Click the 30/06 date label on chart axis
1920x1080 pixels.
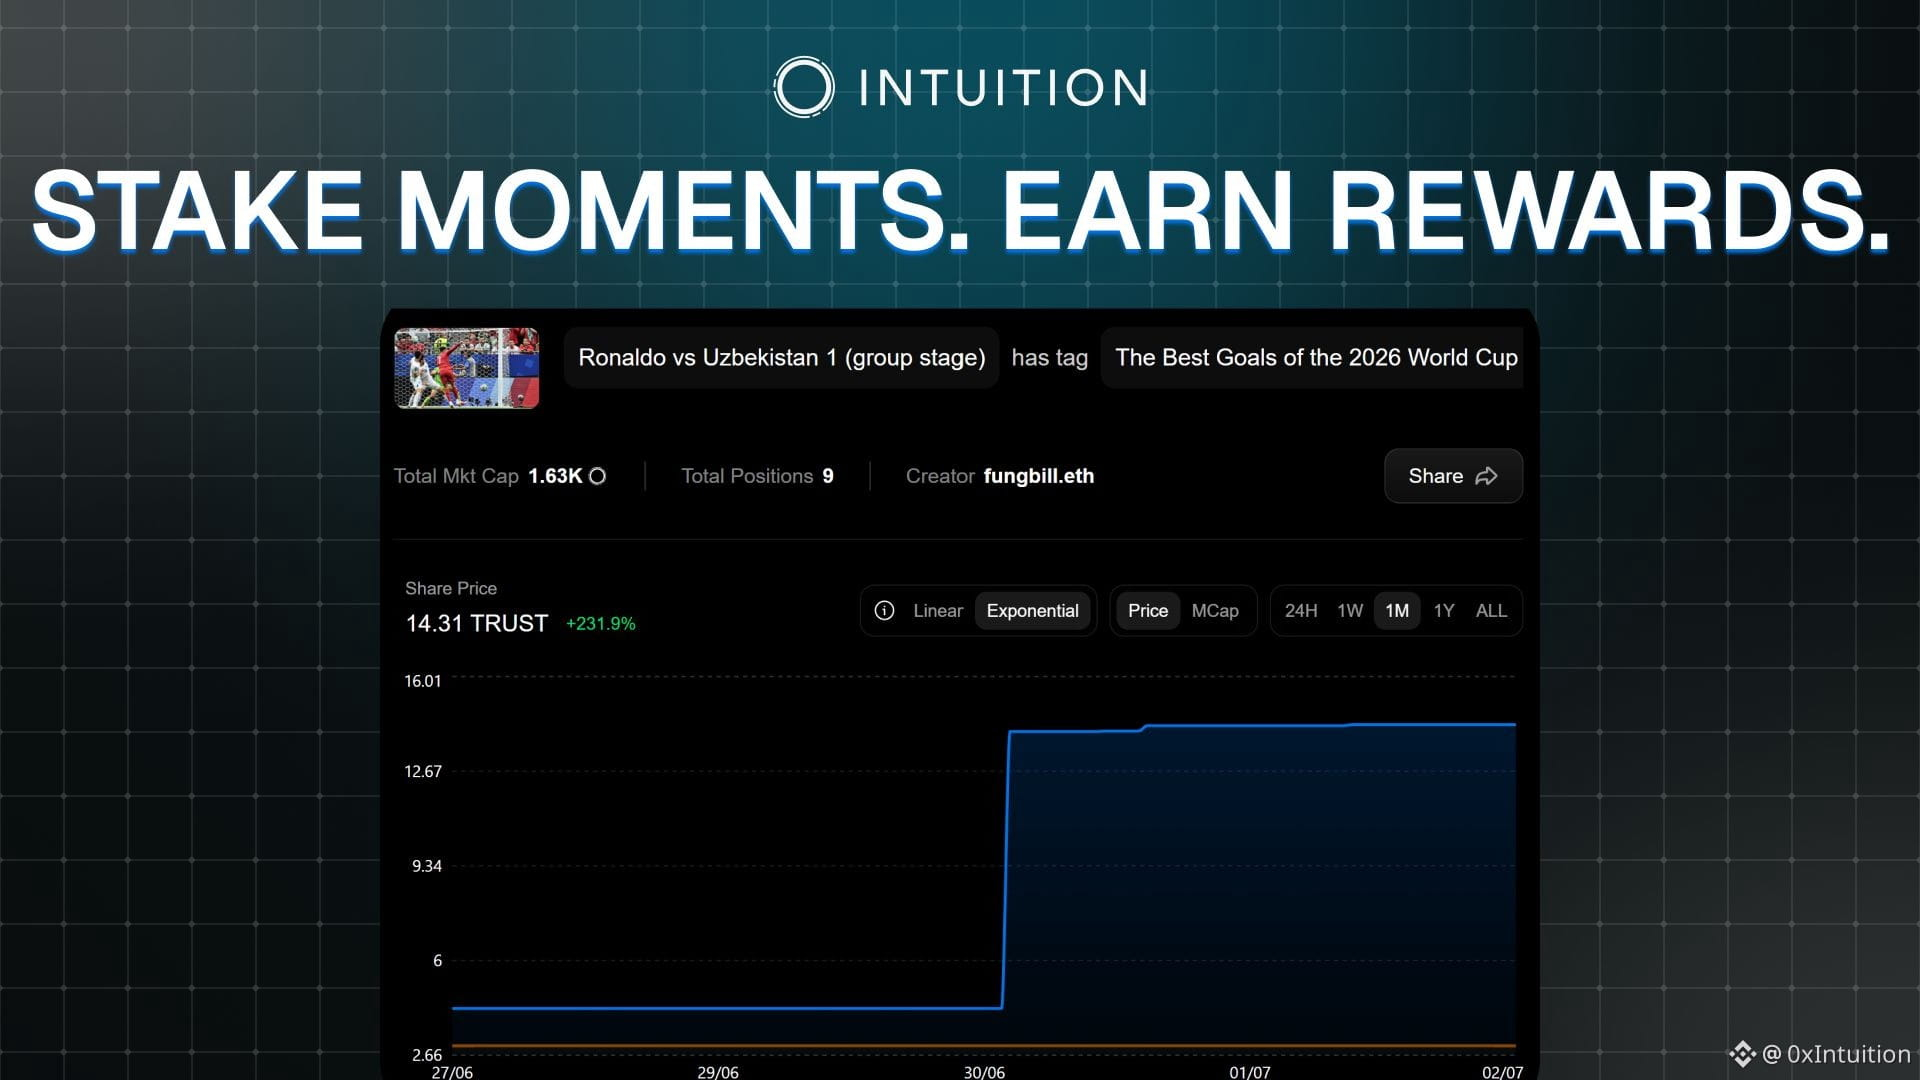pos(984,1072)
